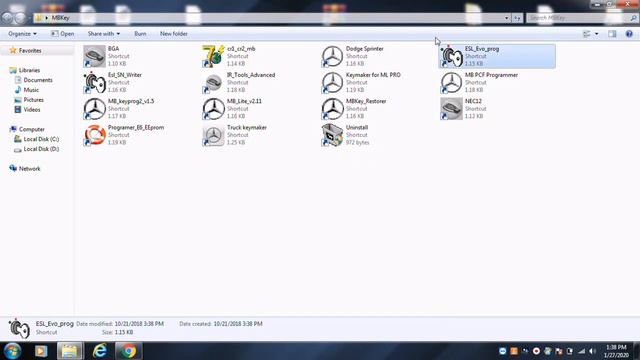This screenshot has width=640, height=360.
Task: Select the MBKey_Restorer shortcut icon
Action: [332, 109]
